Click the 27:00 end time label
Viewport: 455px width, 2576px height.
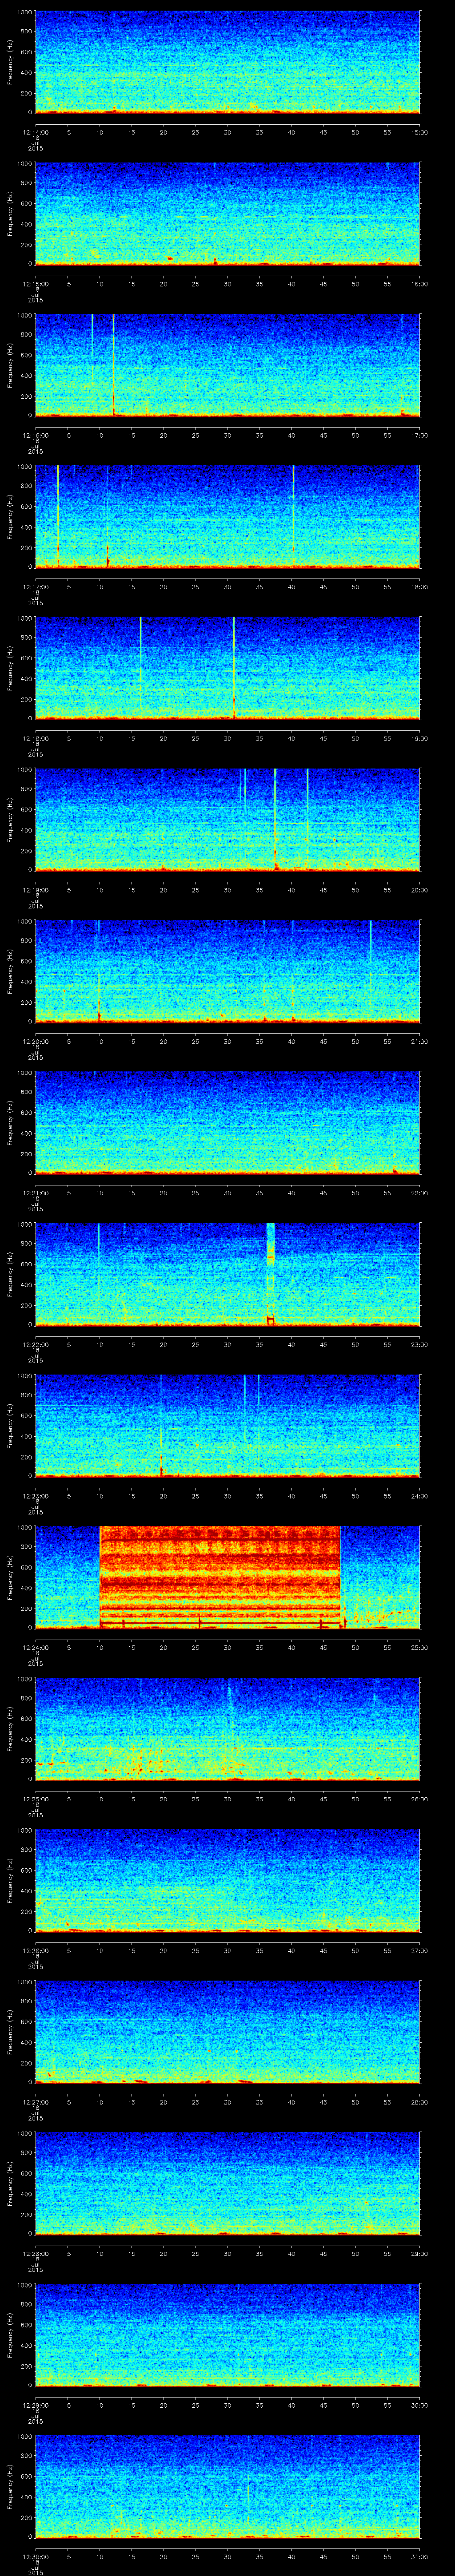pyautogui.click(x=420, y=1950)
